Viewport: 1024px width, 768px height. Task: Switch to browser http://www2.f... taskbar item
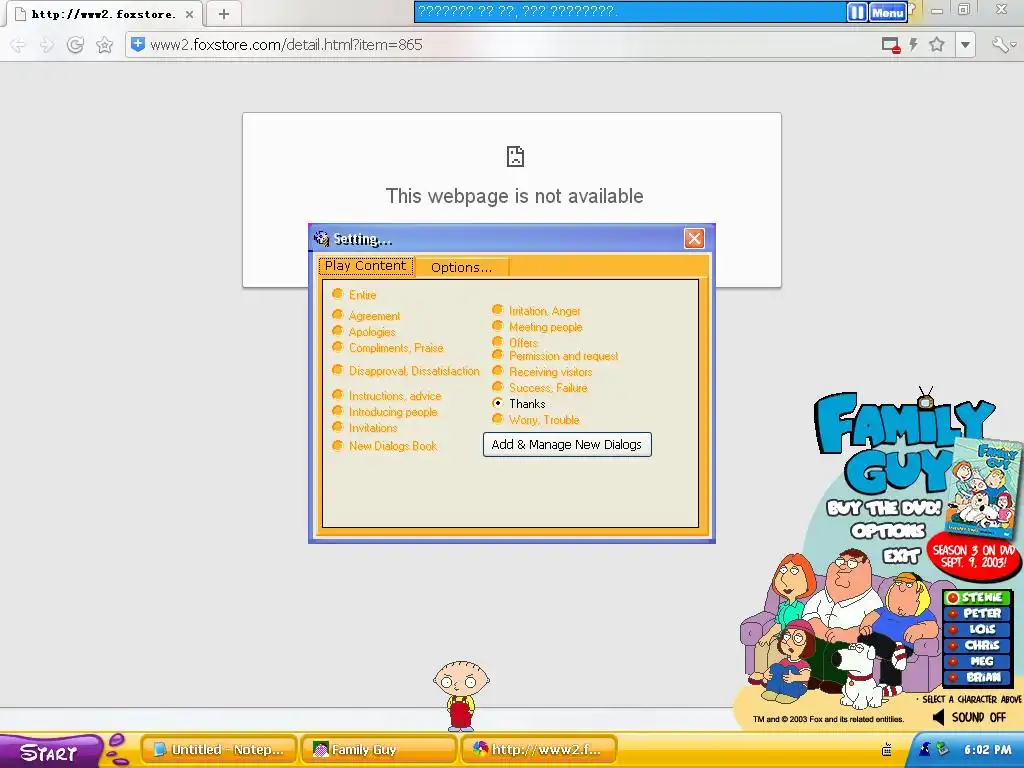pos(539,750)
